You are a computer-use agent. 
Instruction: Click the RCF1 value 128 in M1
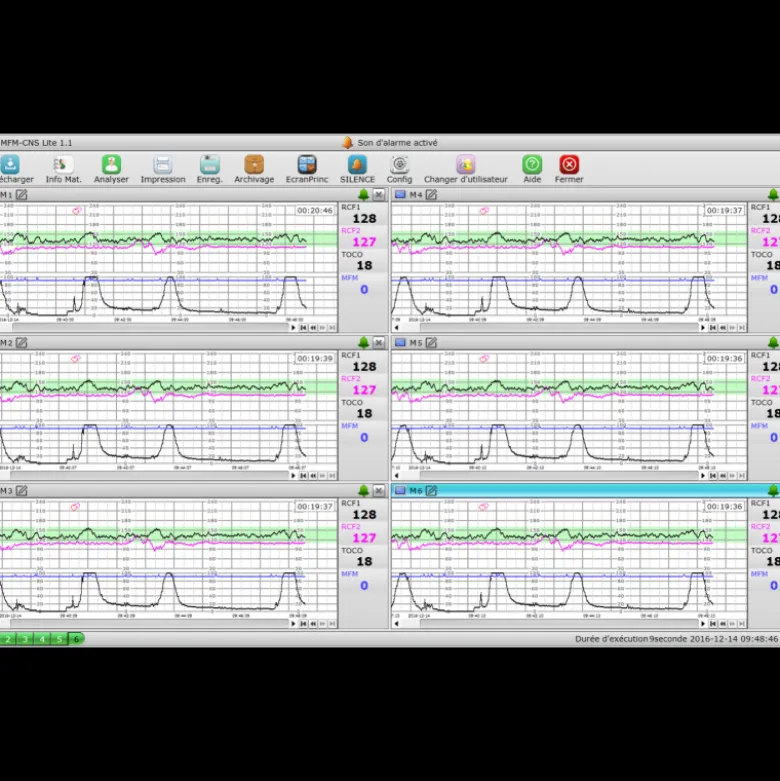[x=364, y=219]
